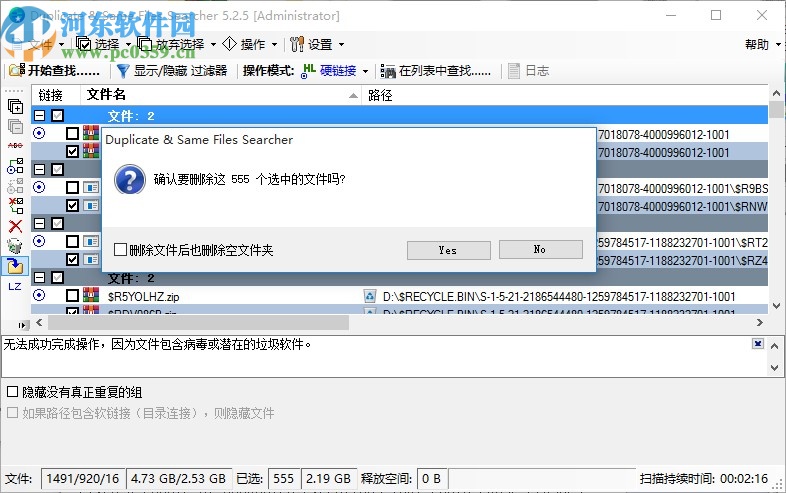Viewport: 786px width, 493px height.
Task: Check the file row ending \$R9BS
Action: pos(73,188)
